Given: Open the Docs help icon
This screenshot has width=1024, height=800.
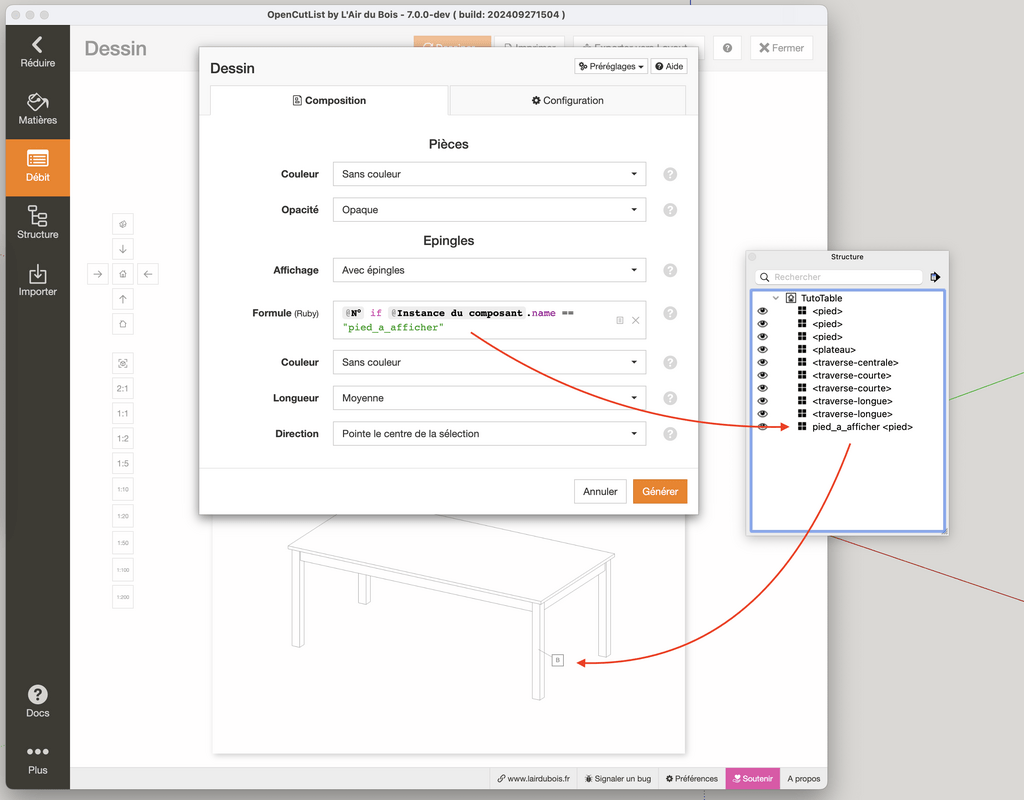Looking at the screenshot, I should (x=37, y=701).
